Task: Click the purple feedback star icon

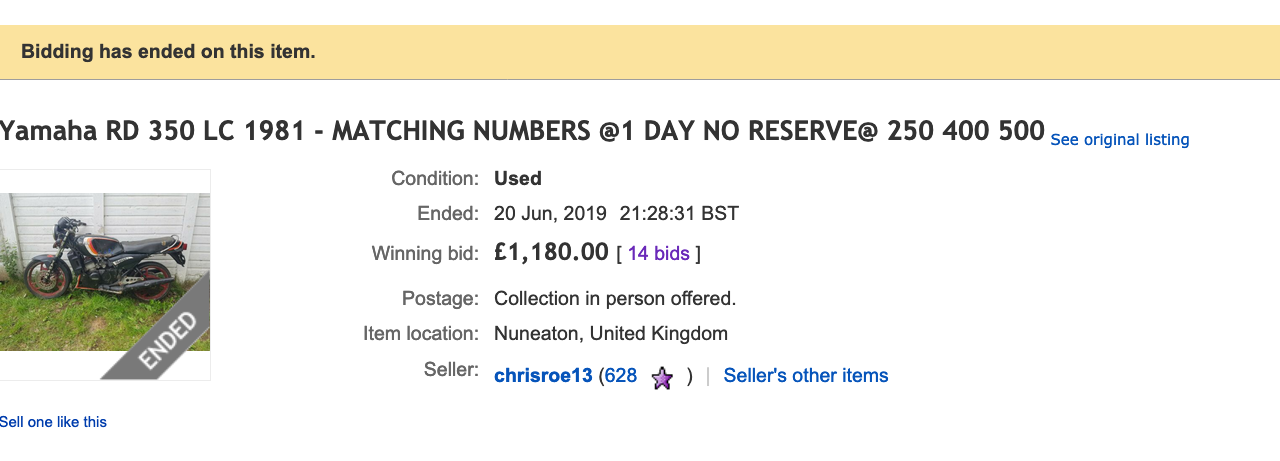Action: coord(662,378)
